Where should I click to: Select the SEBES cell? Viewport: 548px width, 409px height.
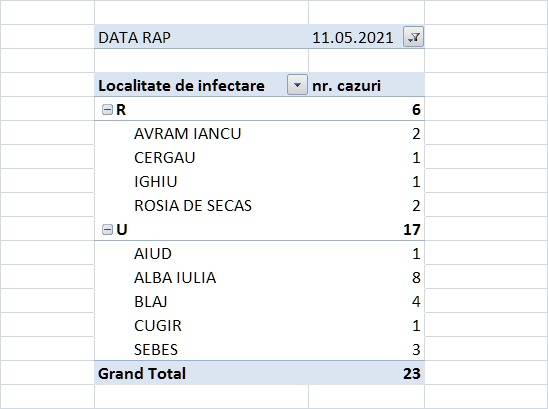202,349
